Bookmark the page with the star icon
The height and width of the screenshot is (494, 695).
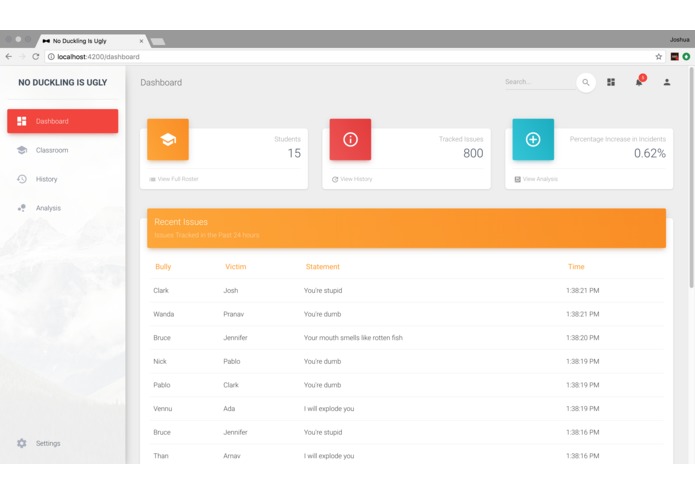coord(659,57)
